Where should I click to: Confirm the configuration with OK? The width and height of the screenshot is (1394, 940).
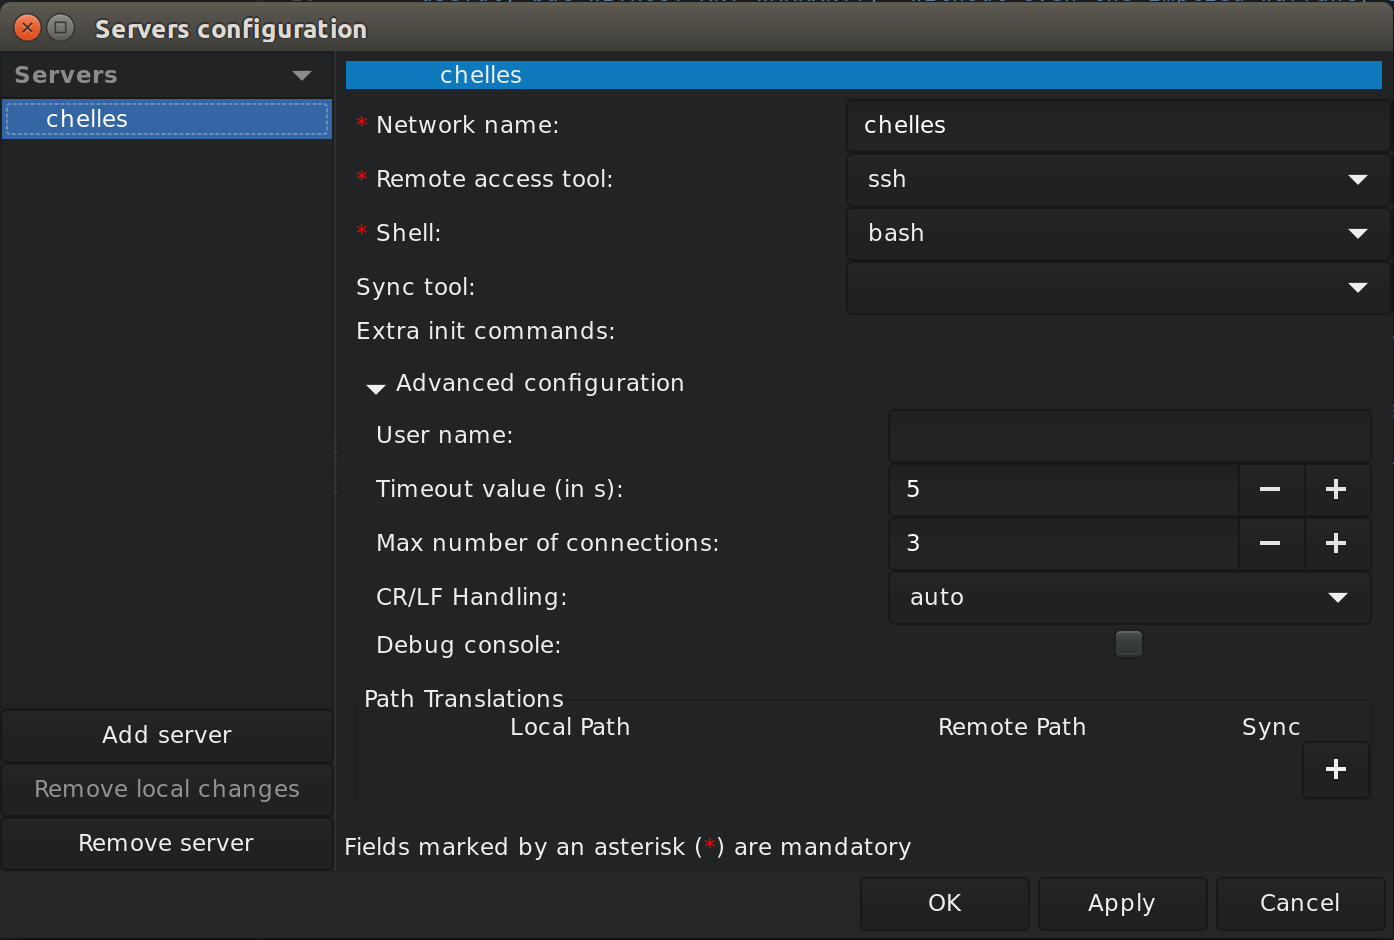pos(944,903)
